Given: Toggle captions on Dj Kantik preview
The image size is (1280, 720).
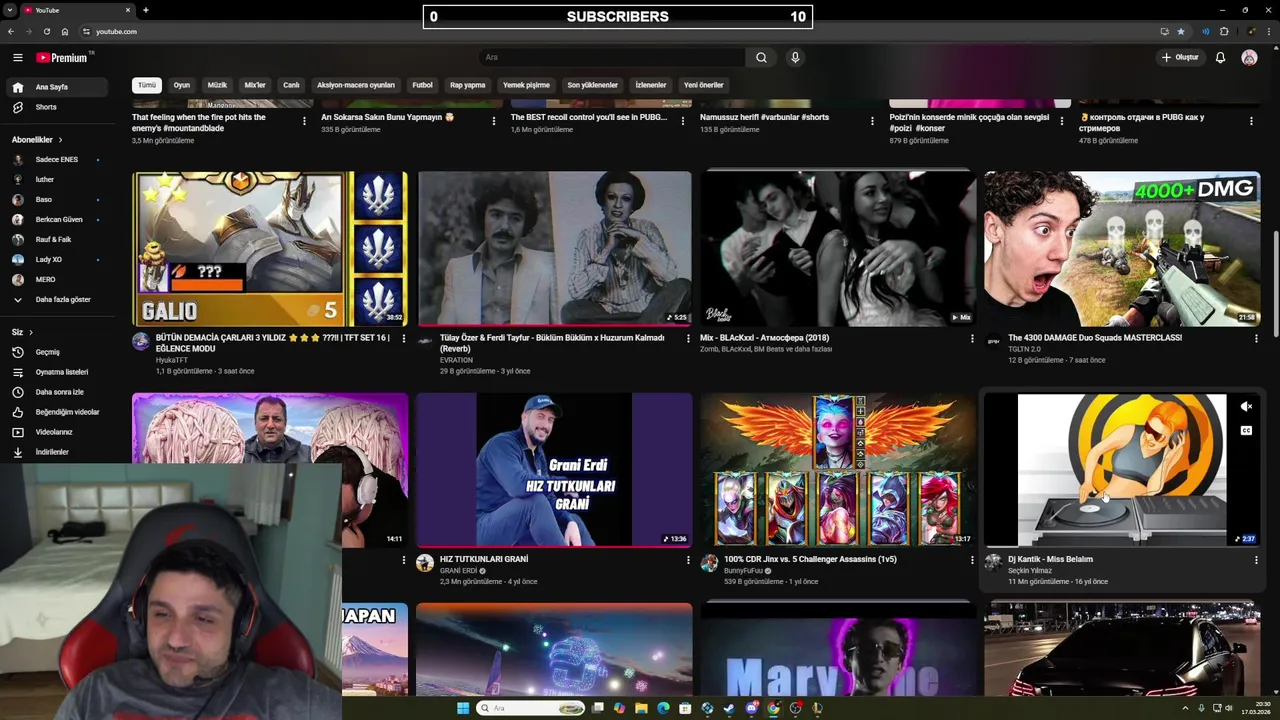Looking at the screenshot, I should click(x=1246, y=431).
